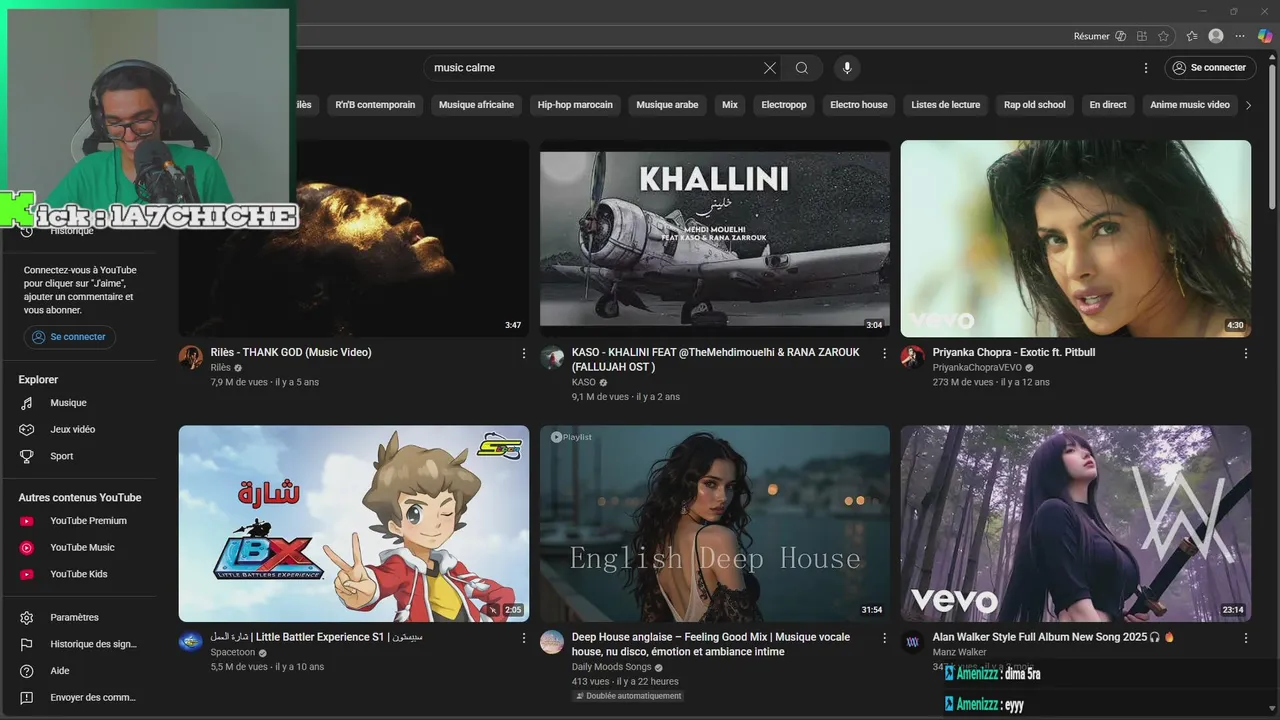Select the Mix filter chip
Screen dimensions: 1280x720
click(730, 105)
